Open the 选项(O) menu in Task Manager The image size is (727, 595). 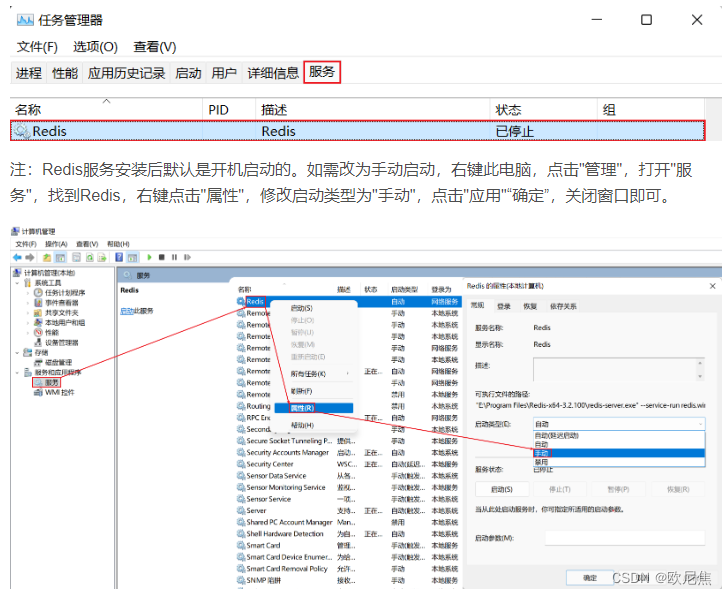tap(95, 47)
